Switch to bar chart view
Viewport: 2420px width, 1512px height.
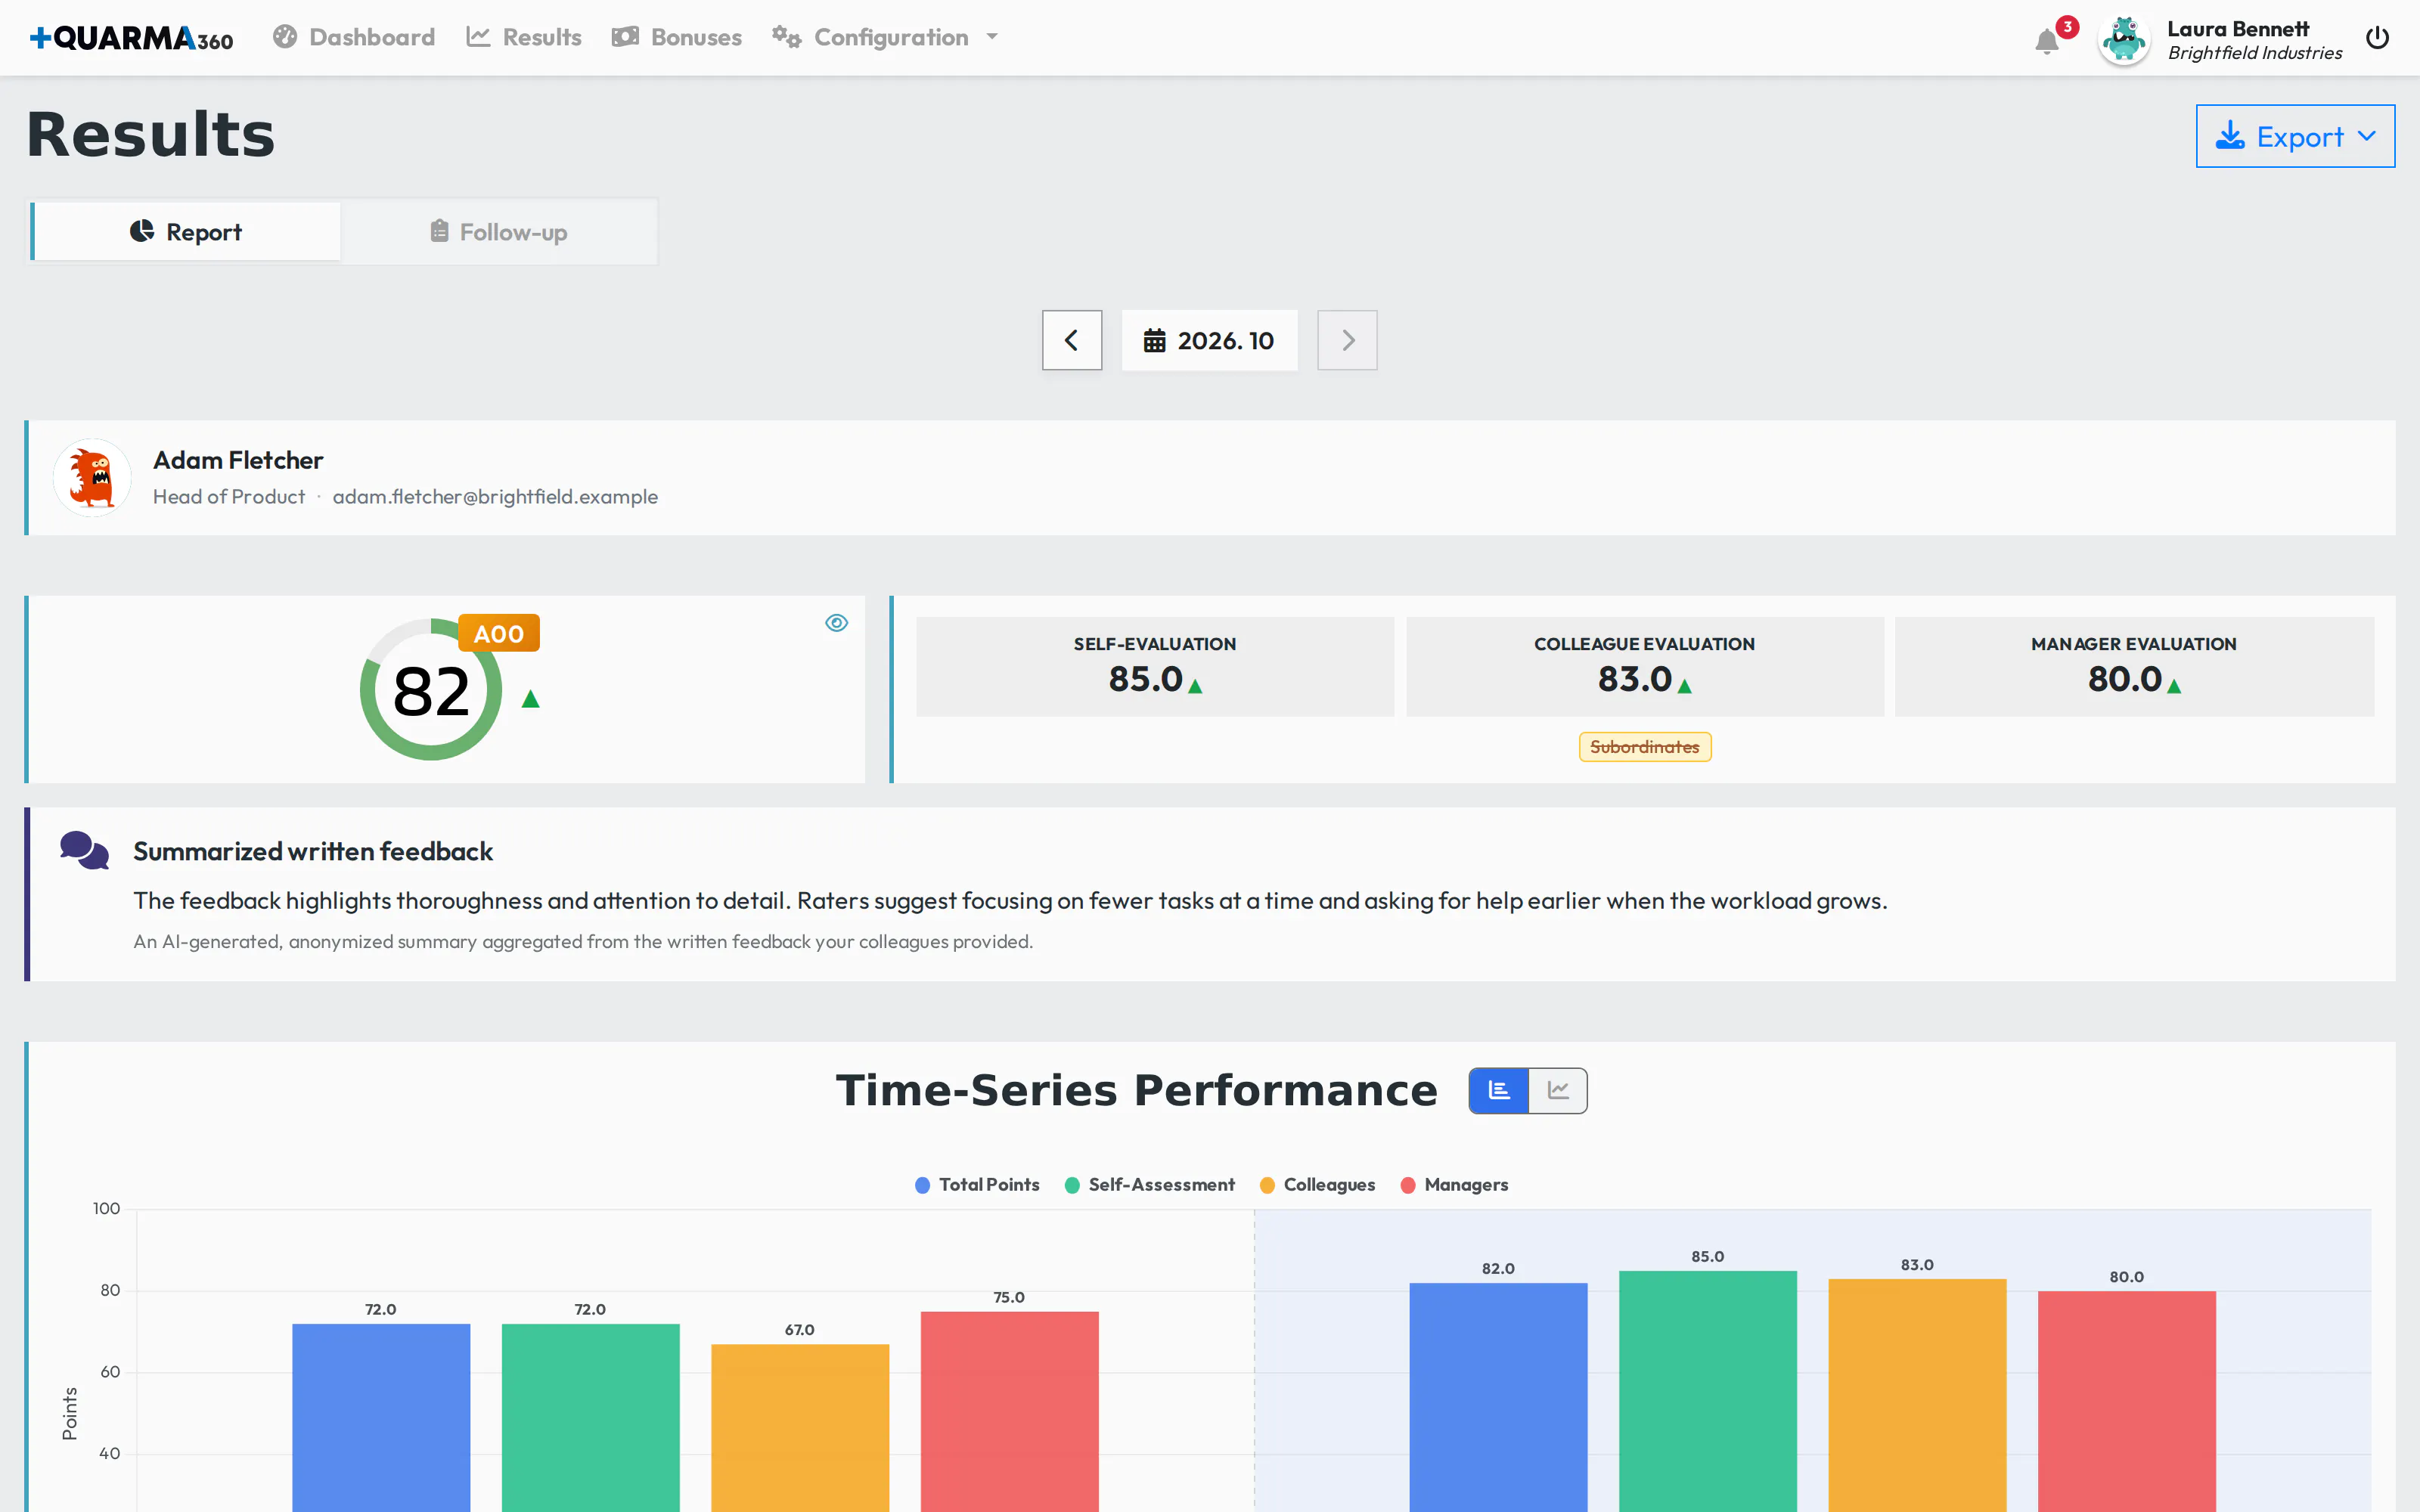(x=1498, y=1090)
